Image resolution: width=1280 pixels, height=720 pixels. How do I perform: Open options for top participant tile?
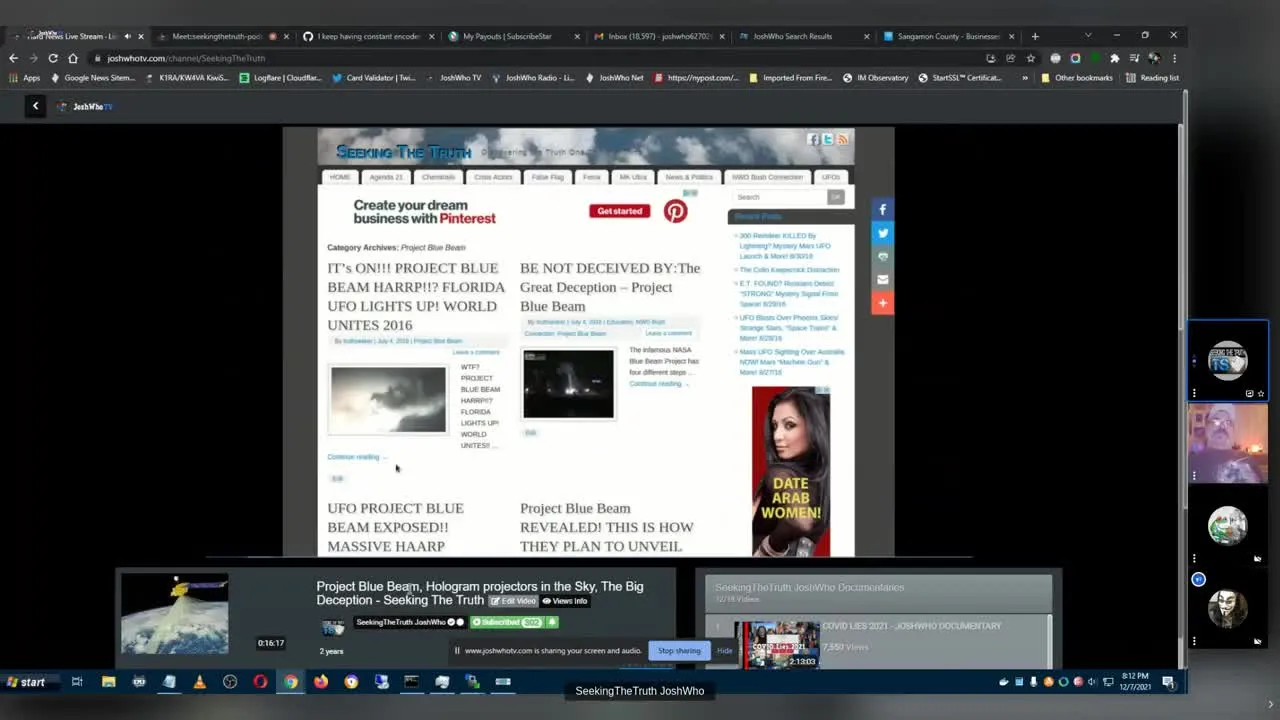(x=1194, y=393)
